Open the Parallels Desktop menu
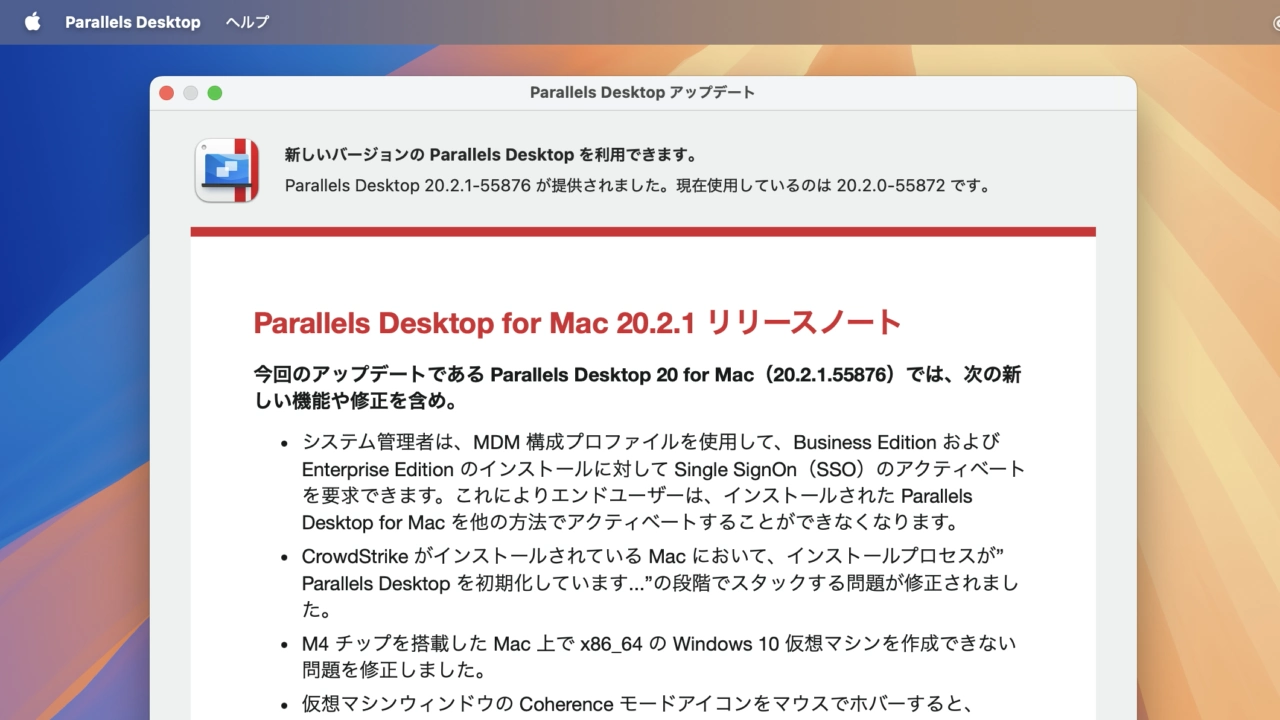Screen dimensions: 1280x720 (133, 22)
